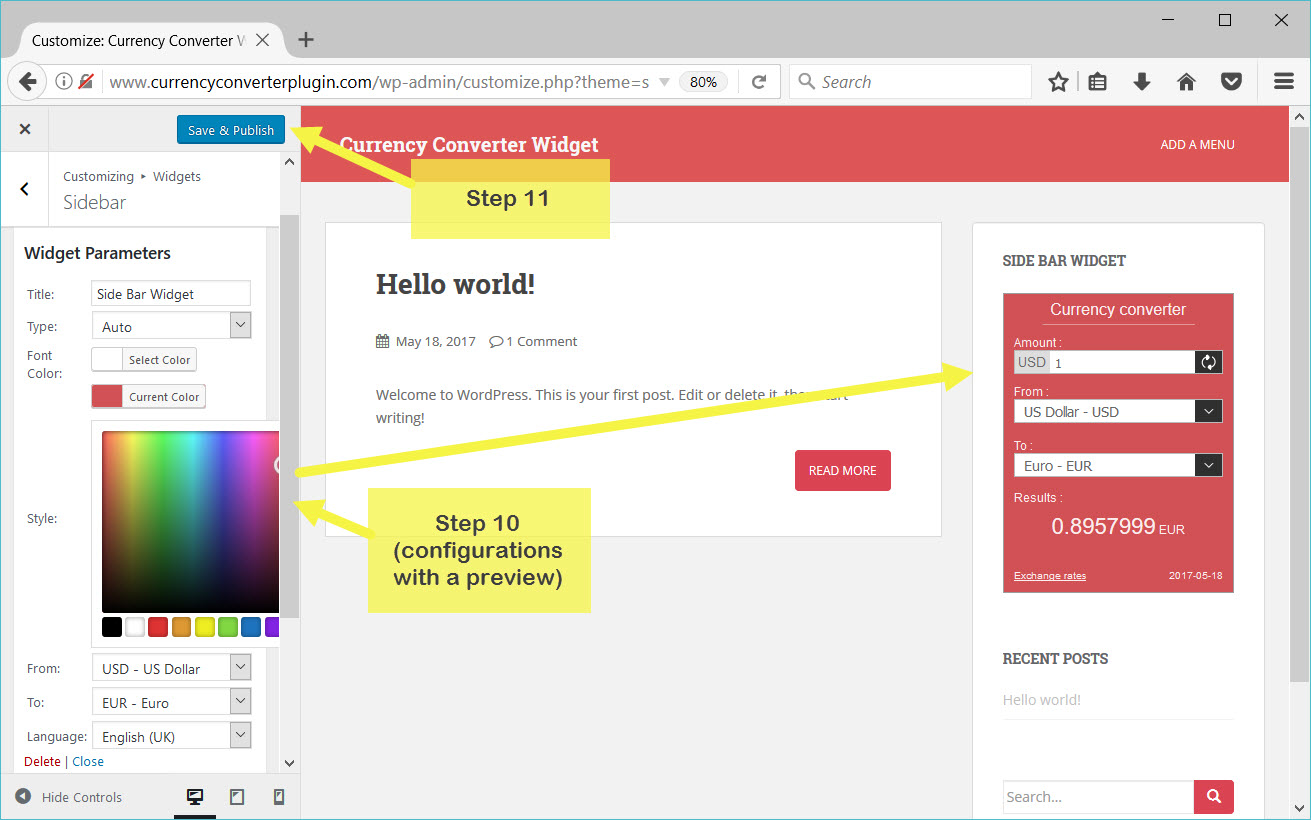Open the Exchange rates link in widget
This screenshot has width=1311, height=820.
[x=1049, y=575]
